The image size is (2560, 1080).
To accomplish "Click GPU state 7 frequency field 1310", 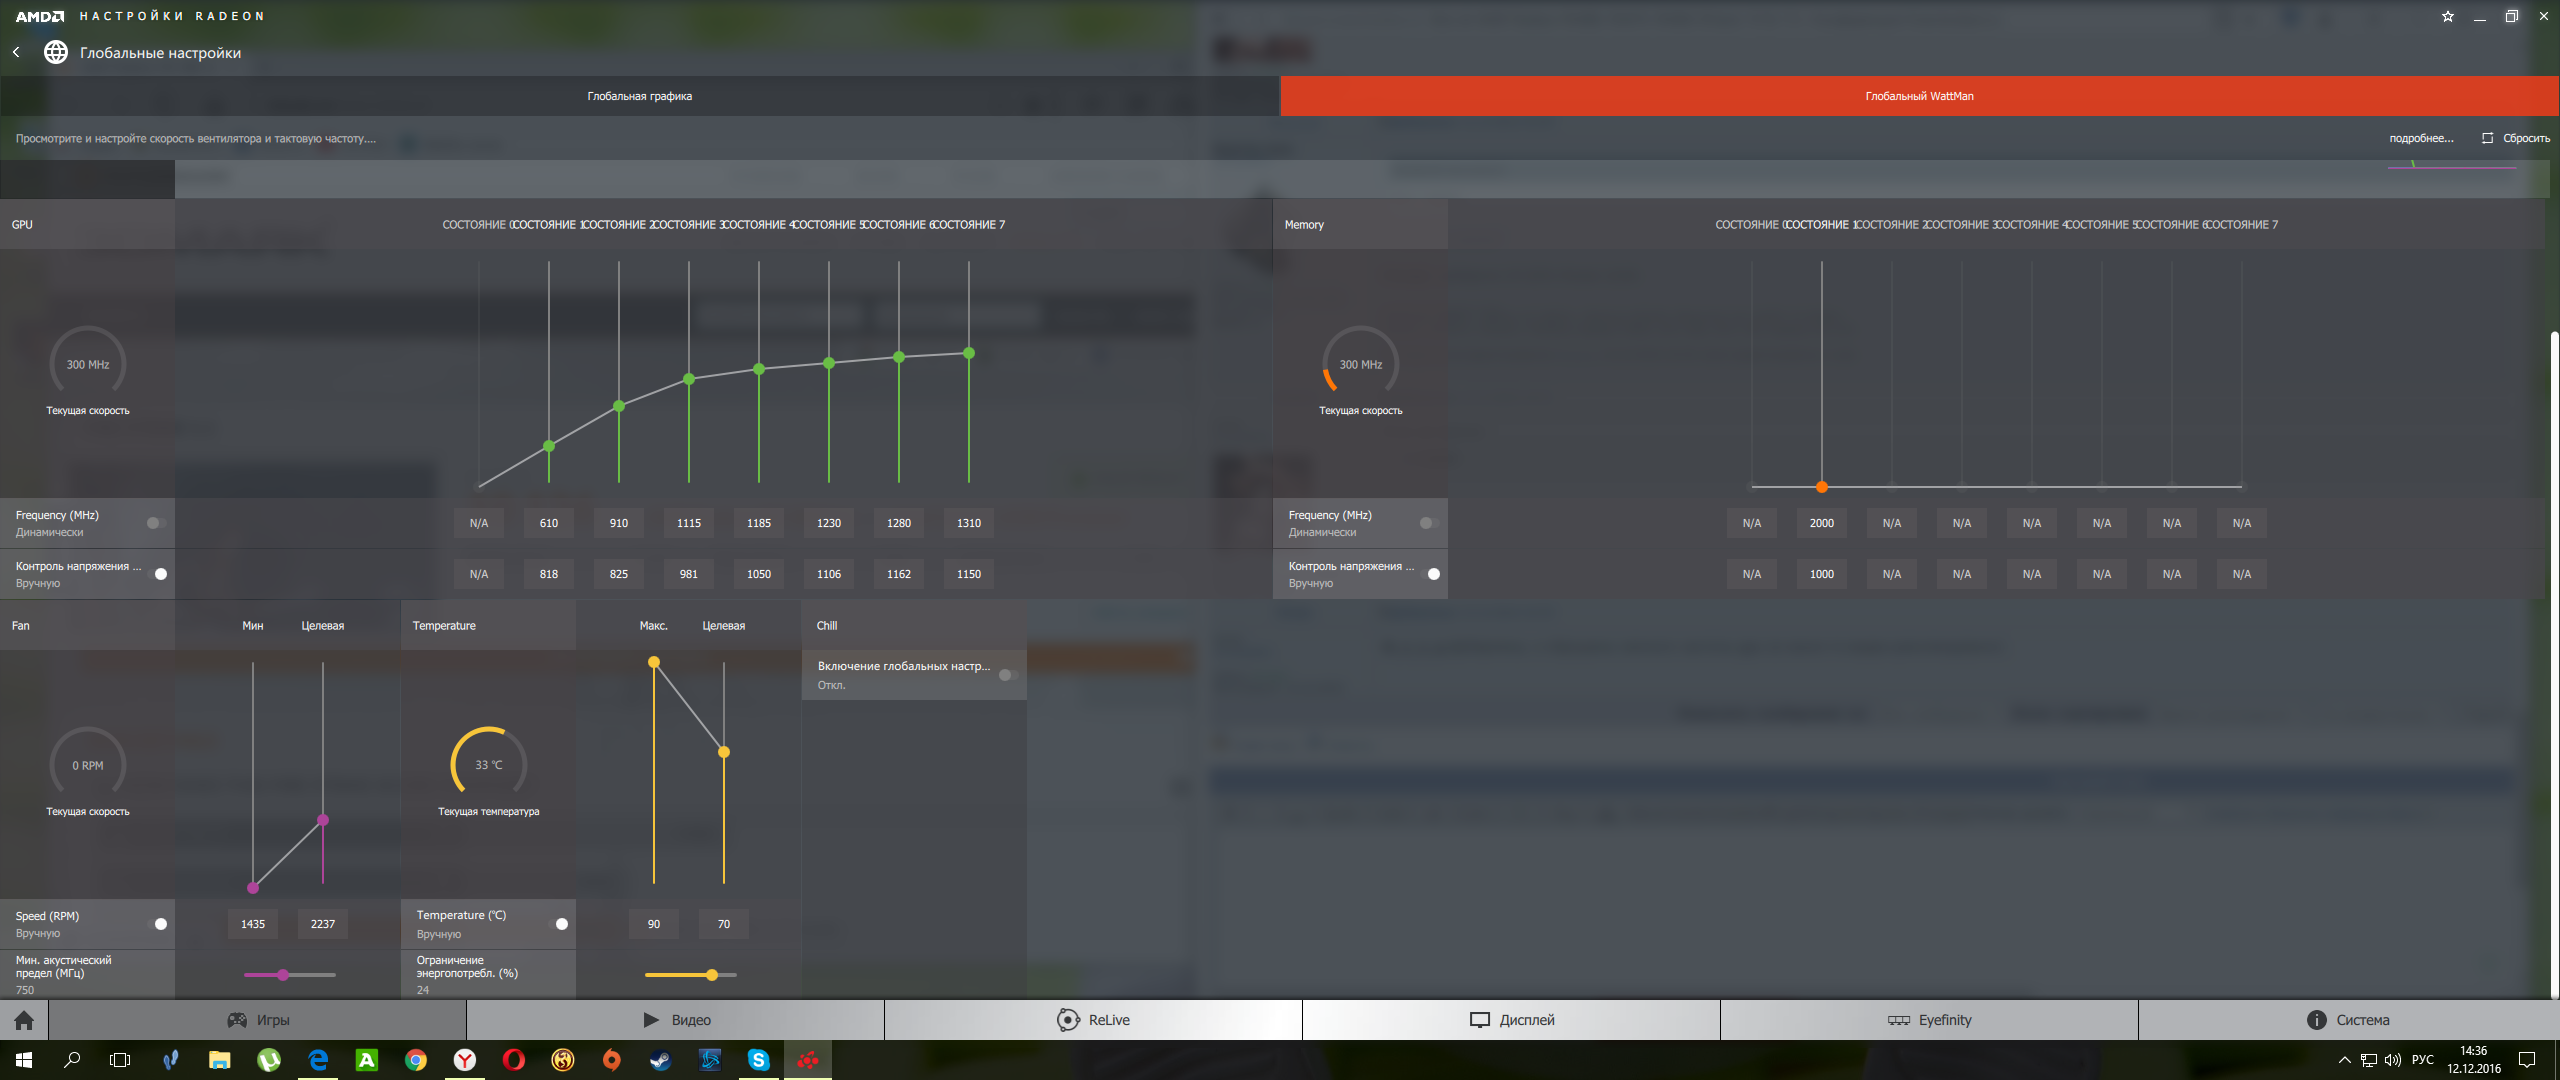I will (x=968, y=523).
